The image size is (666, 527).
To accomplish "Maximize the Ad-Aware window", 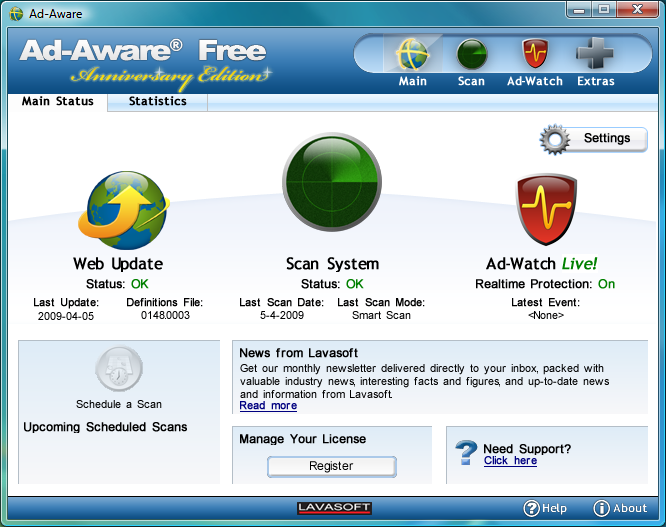I will point(604,10).
